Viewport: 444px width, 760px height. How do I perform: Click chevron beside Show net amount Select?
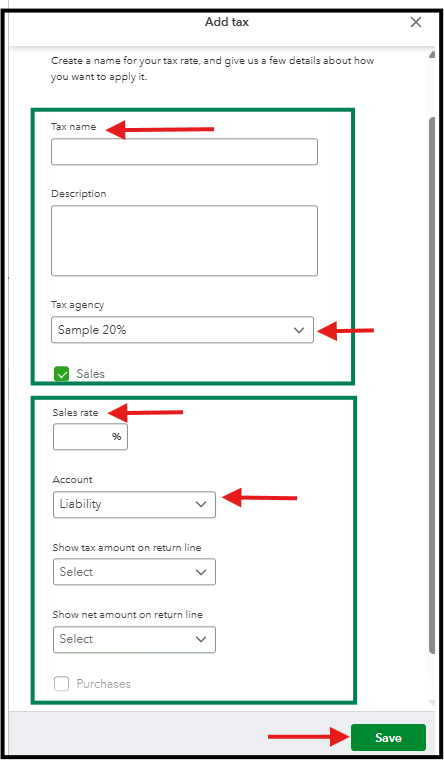(x=201, y=640)
